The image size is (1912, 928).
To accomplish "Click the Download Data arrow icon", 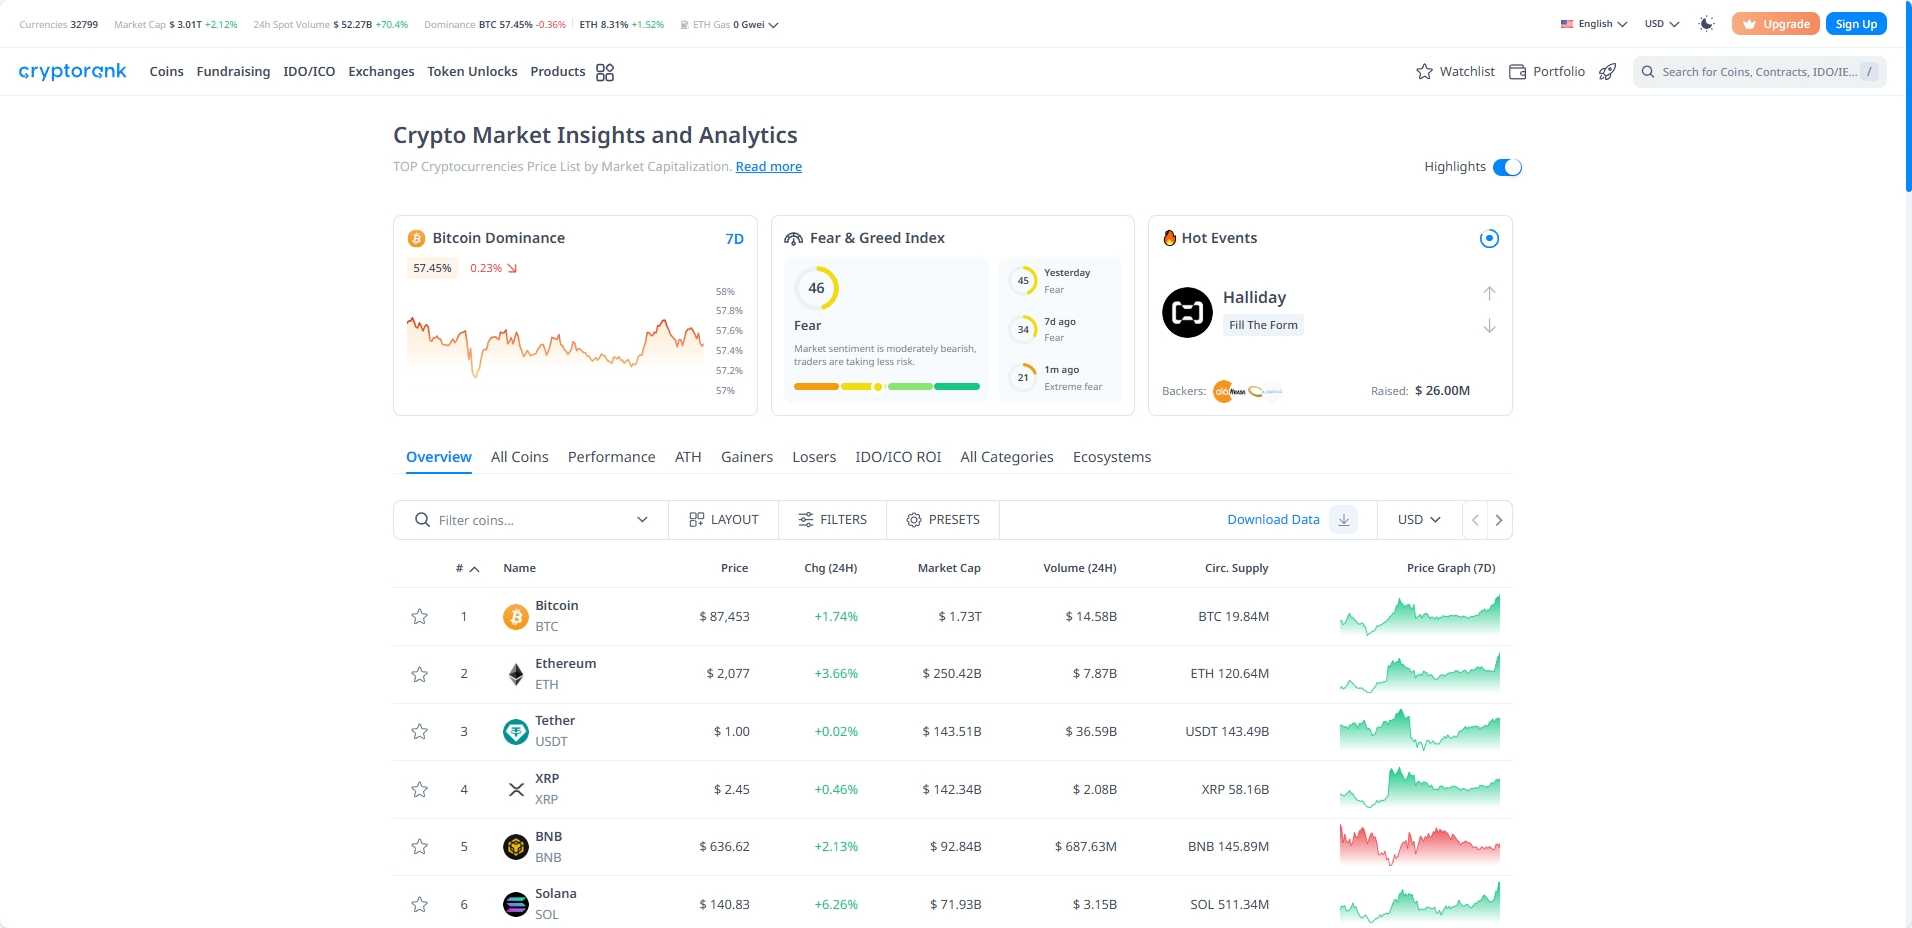I will tap(1344, 519).
